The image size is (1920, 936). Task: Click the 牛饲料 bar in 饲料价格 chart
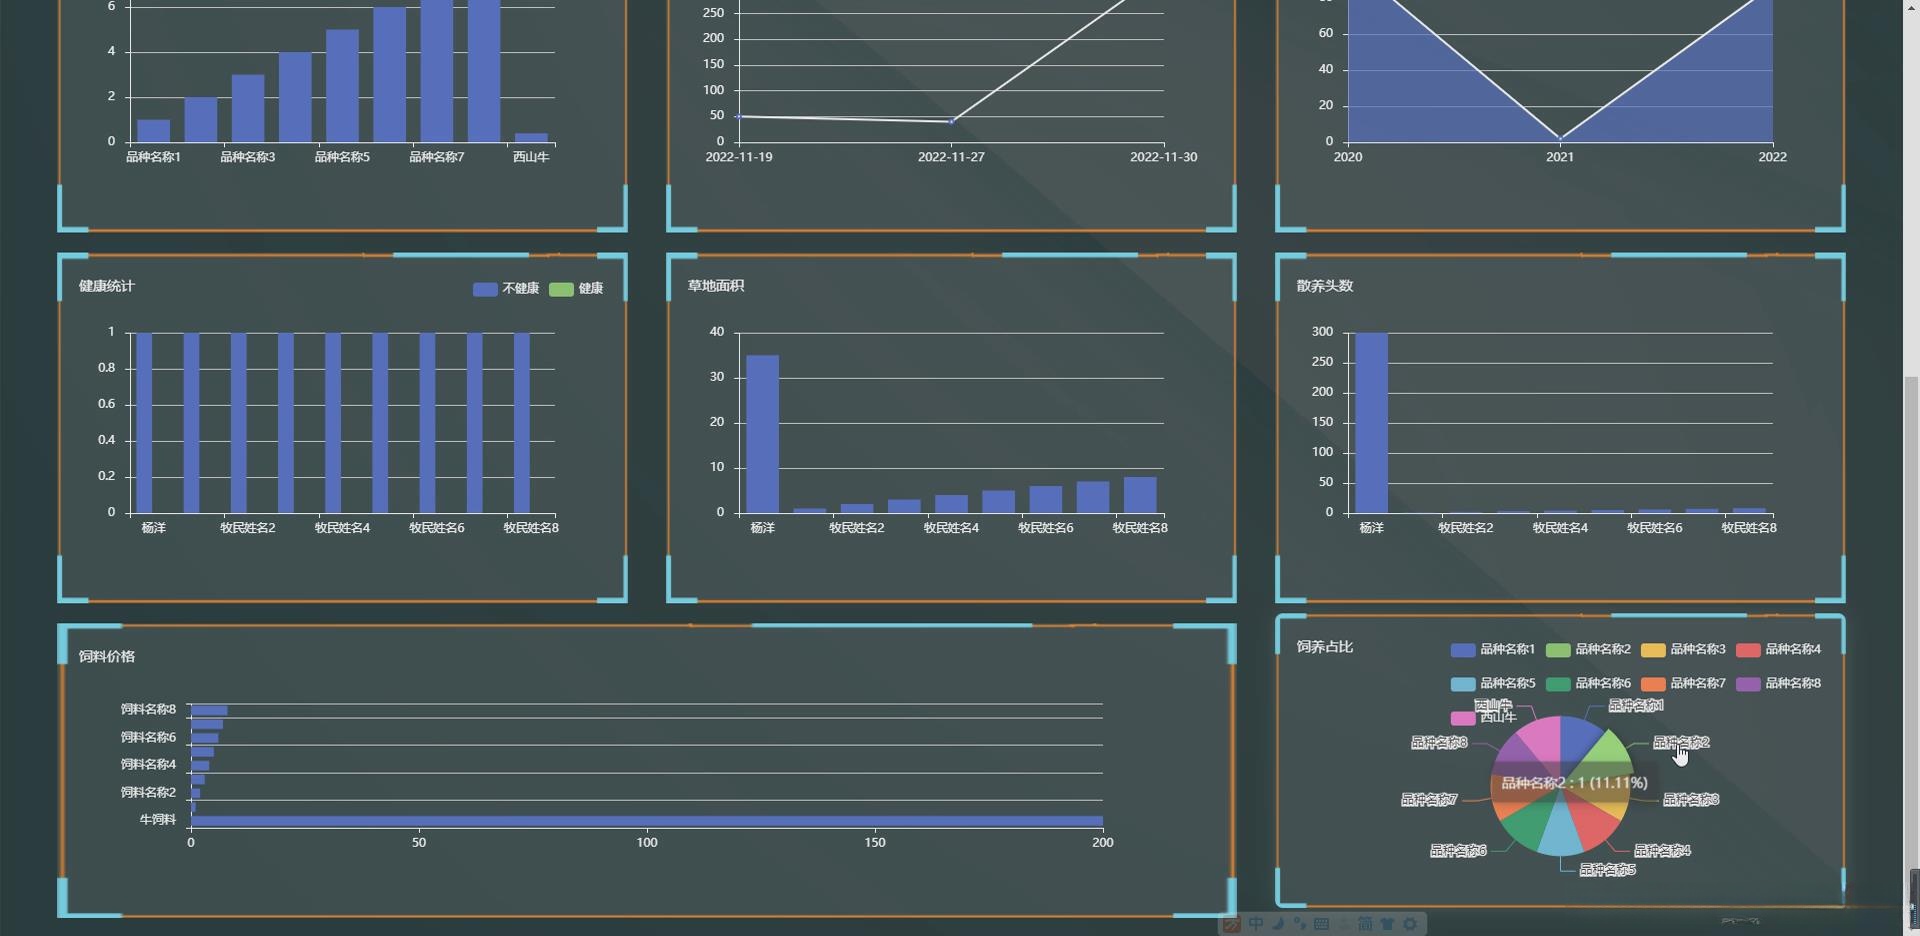coord(646,820)
